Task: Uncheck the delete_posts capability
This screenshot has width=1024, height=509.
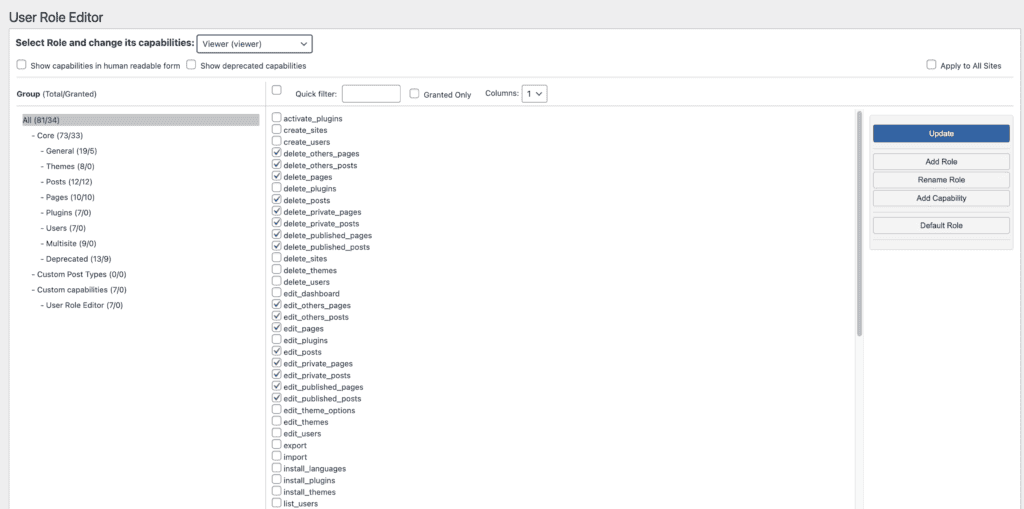Action: click(277, 199)
